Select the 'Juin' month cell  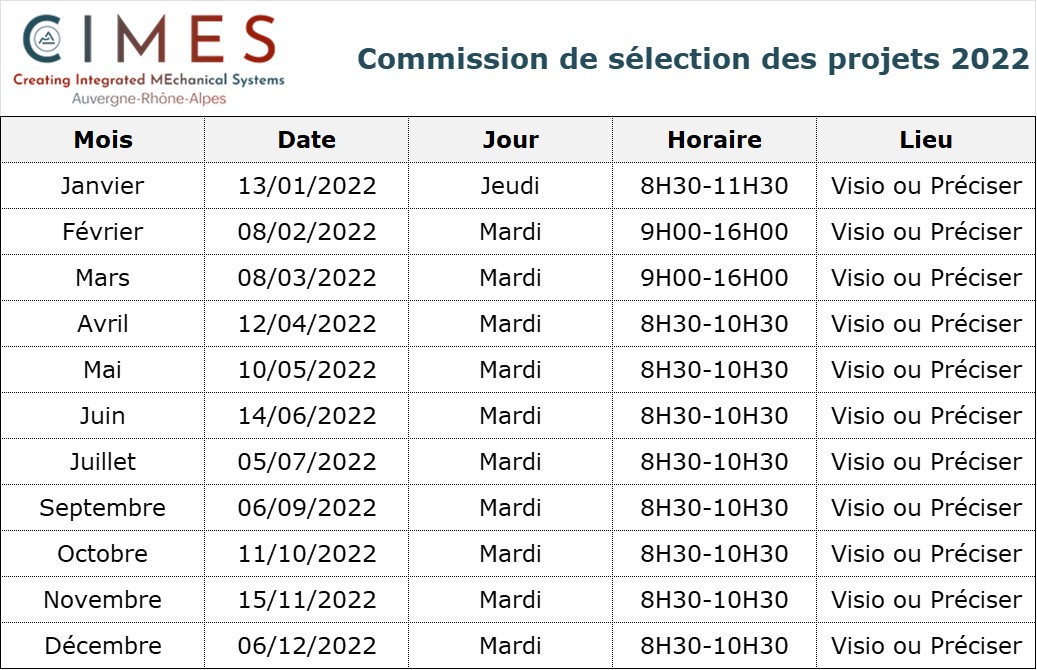103,416
